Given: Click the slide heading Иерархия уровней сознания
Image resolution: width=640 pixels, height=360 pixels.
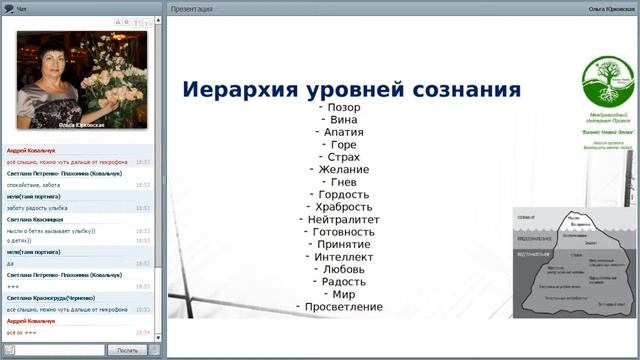Looking at the screenshot, I should point(351,89).
